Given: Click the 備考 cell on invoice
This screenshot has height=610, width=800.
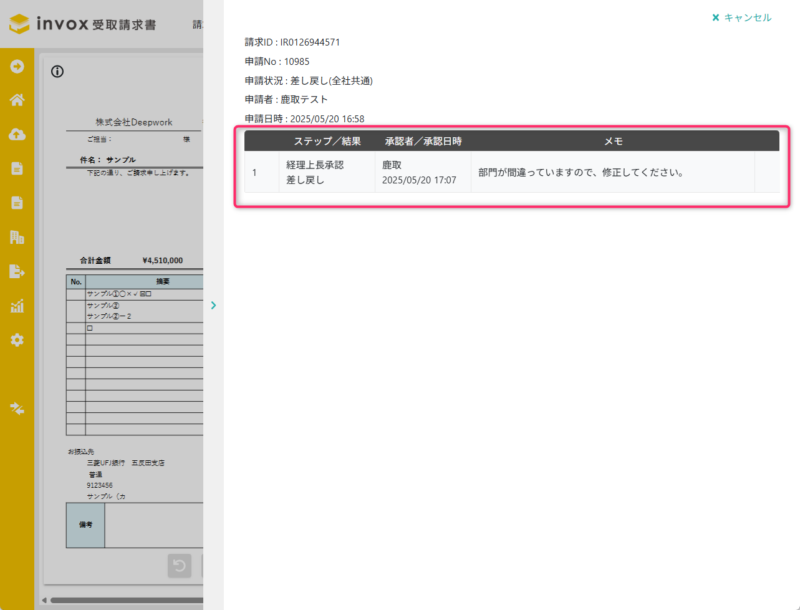Looking at the screenshot, I should (x=85, y=525).
